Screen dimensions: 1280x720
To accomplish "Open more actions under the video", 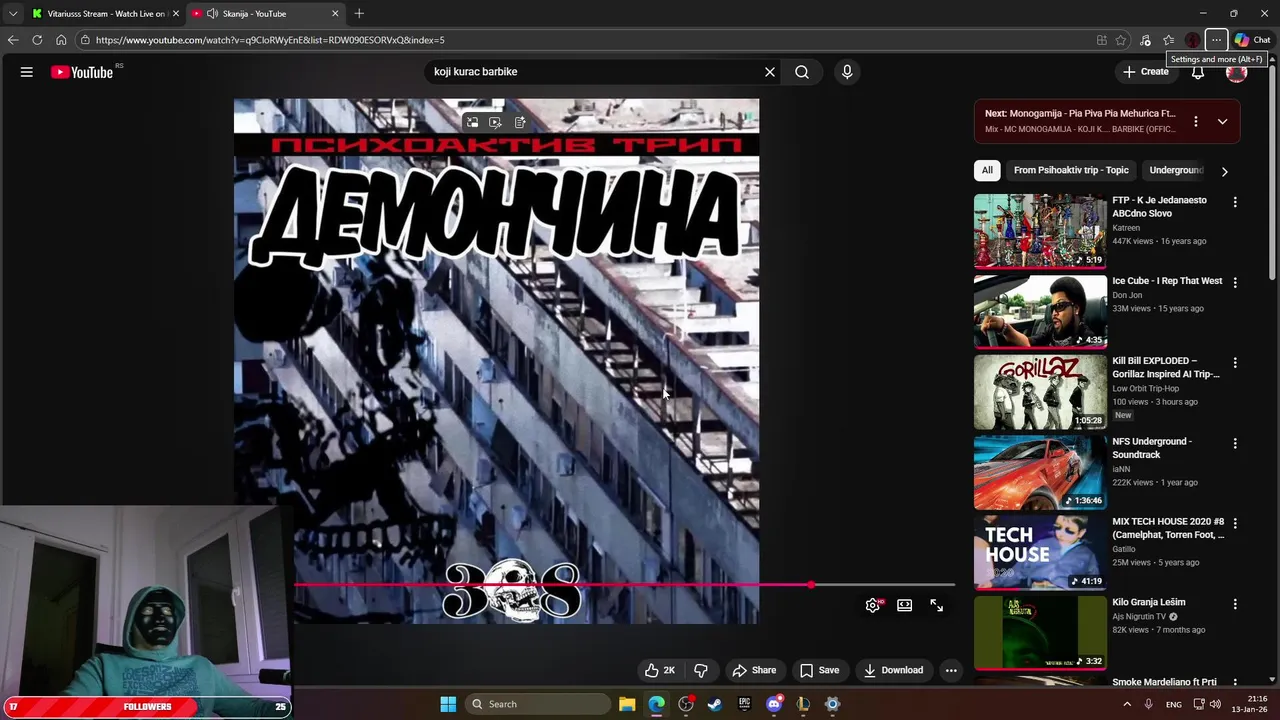I will (951, 670).
